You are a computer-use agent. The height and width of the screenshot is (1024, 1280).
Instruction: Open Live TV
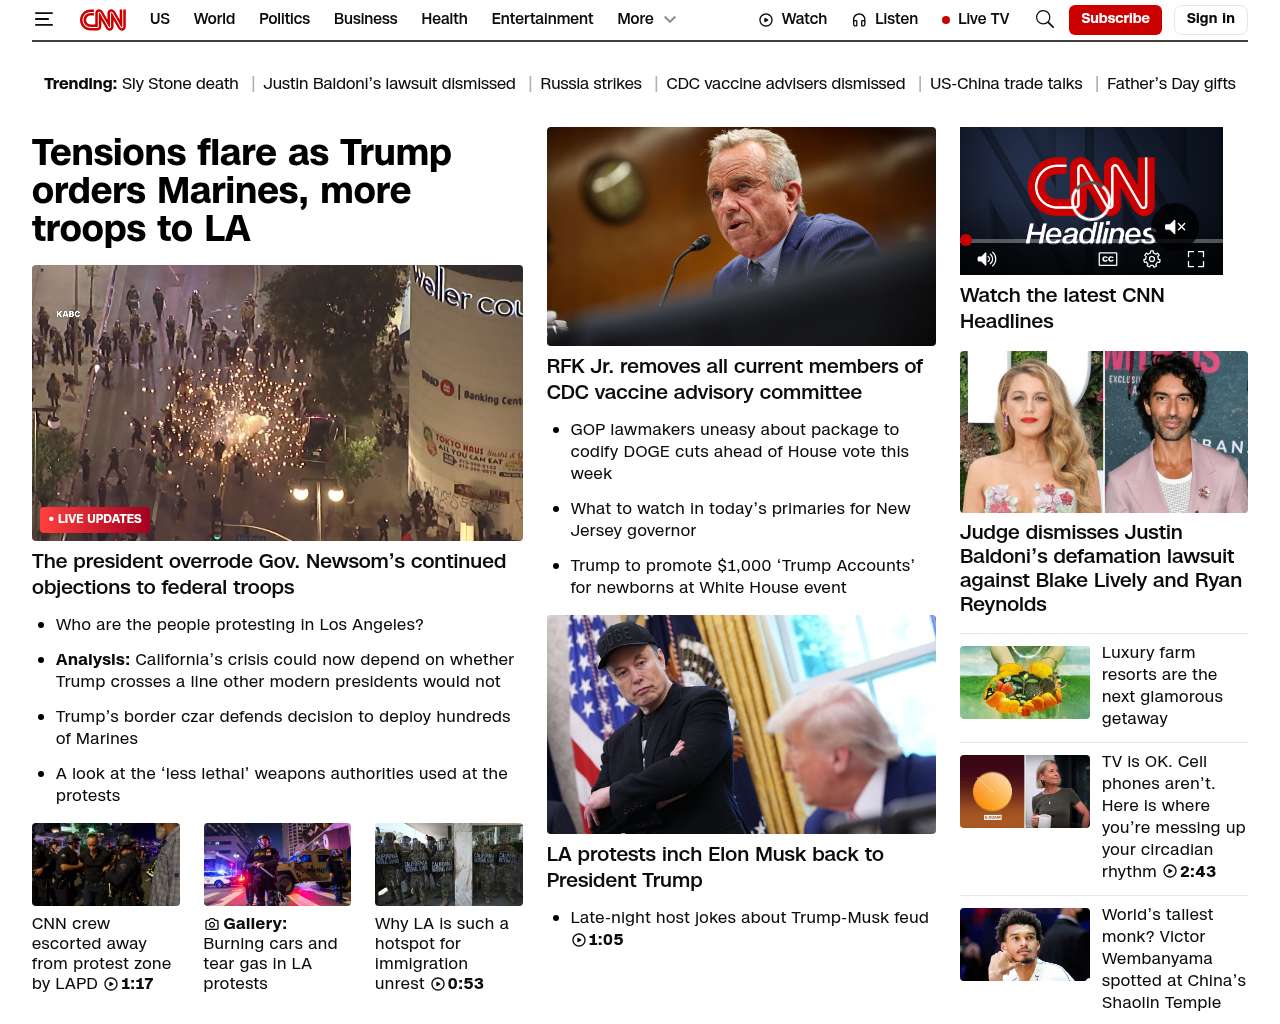pyautogui.click(x=975, y=19)
